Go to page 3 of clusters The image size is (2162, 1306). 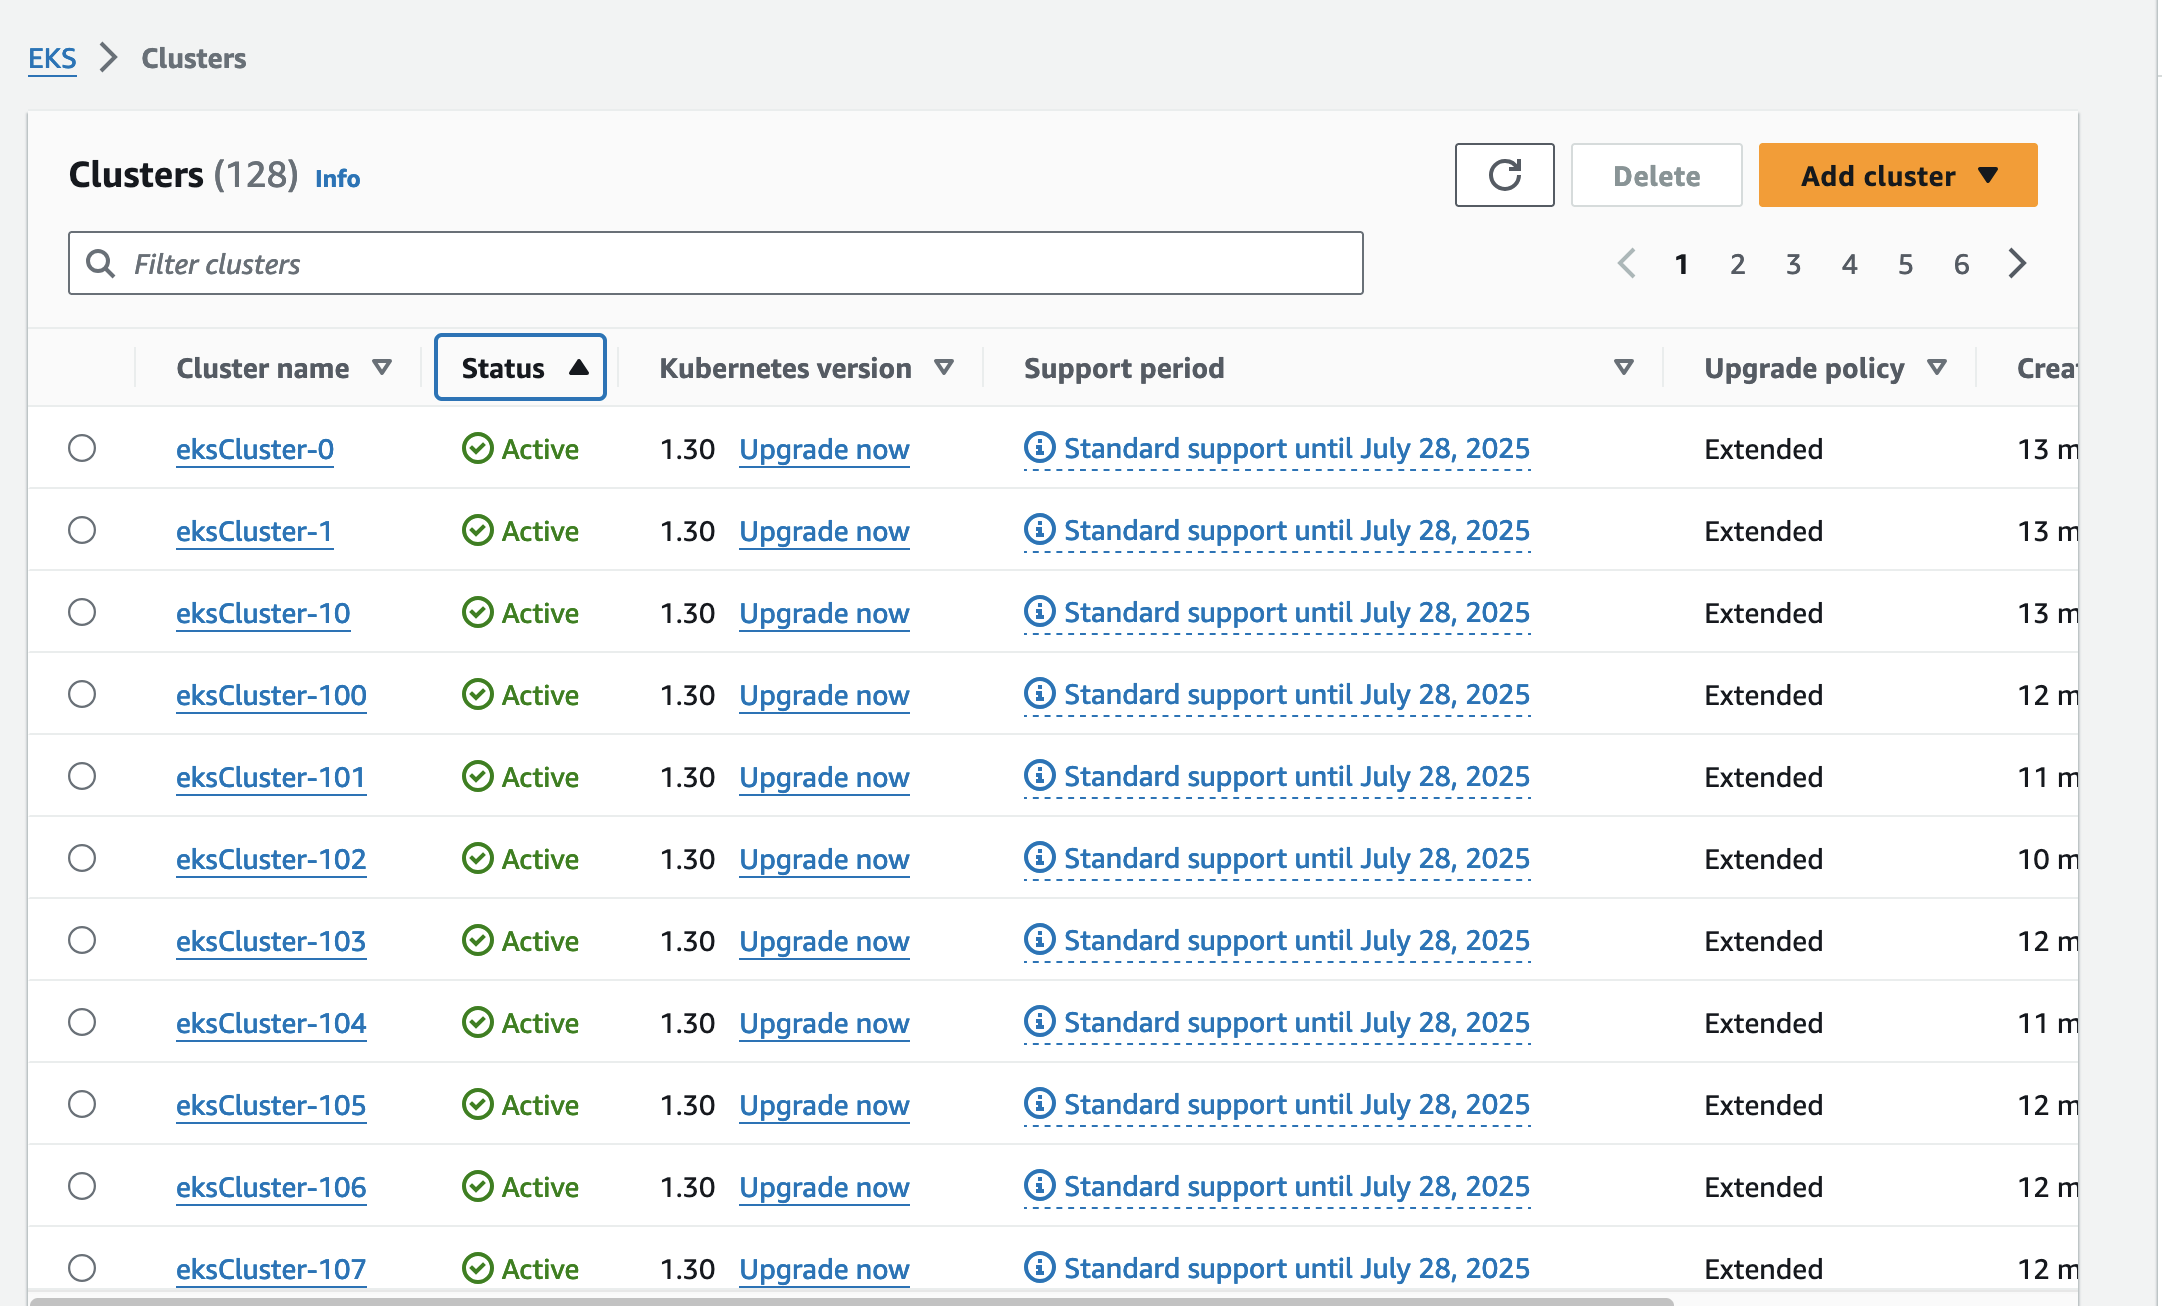point(1793,264)
